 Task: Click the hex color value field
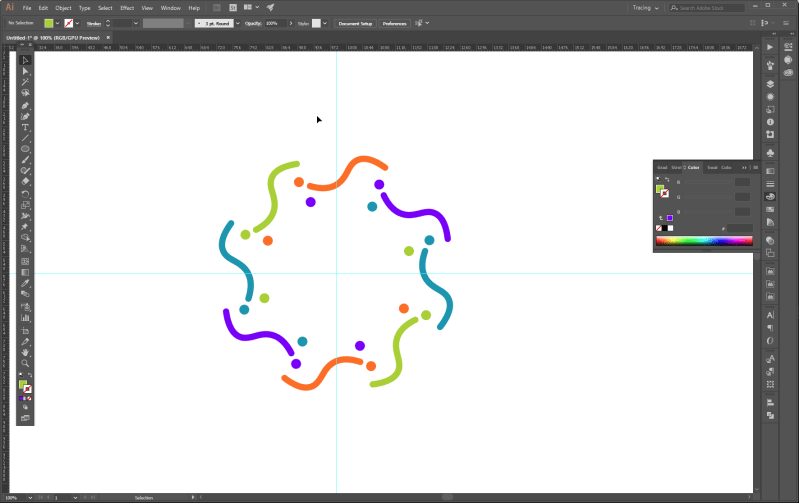coord(739,228)
